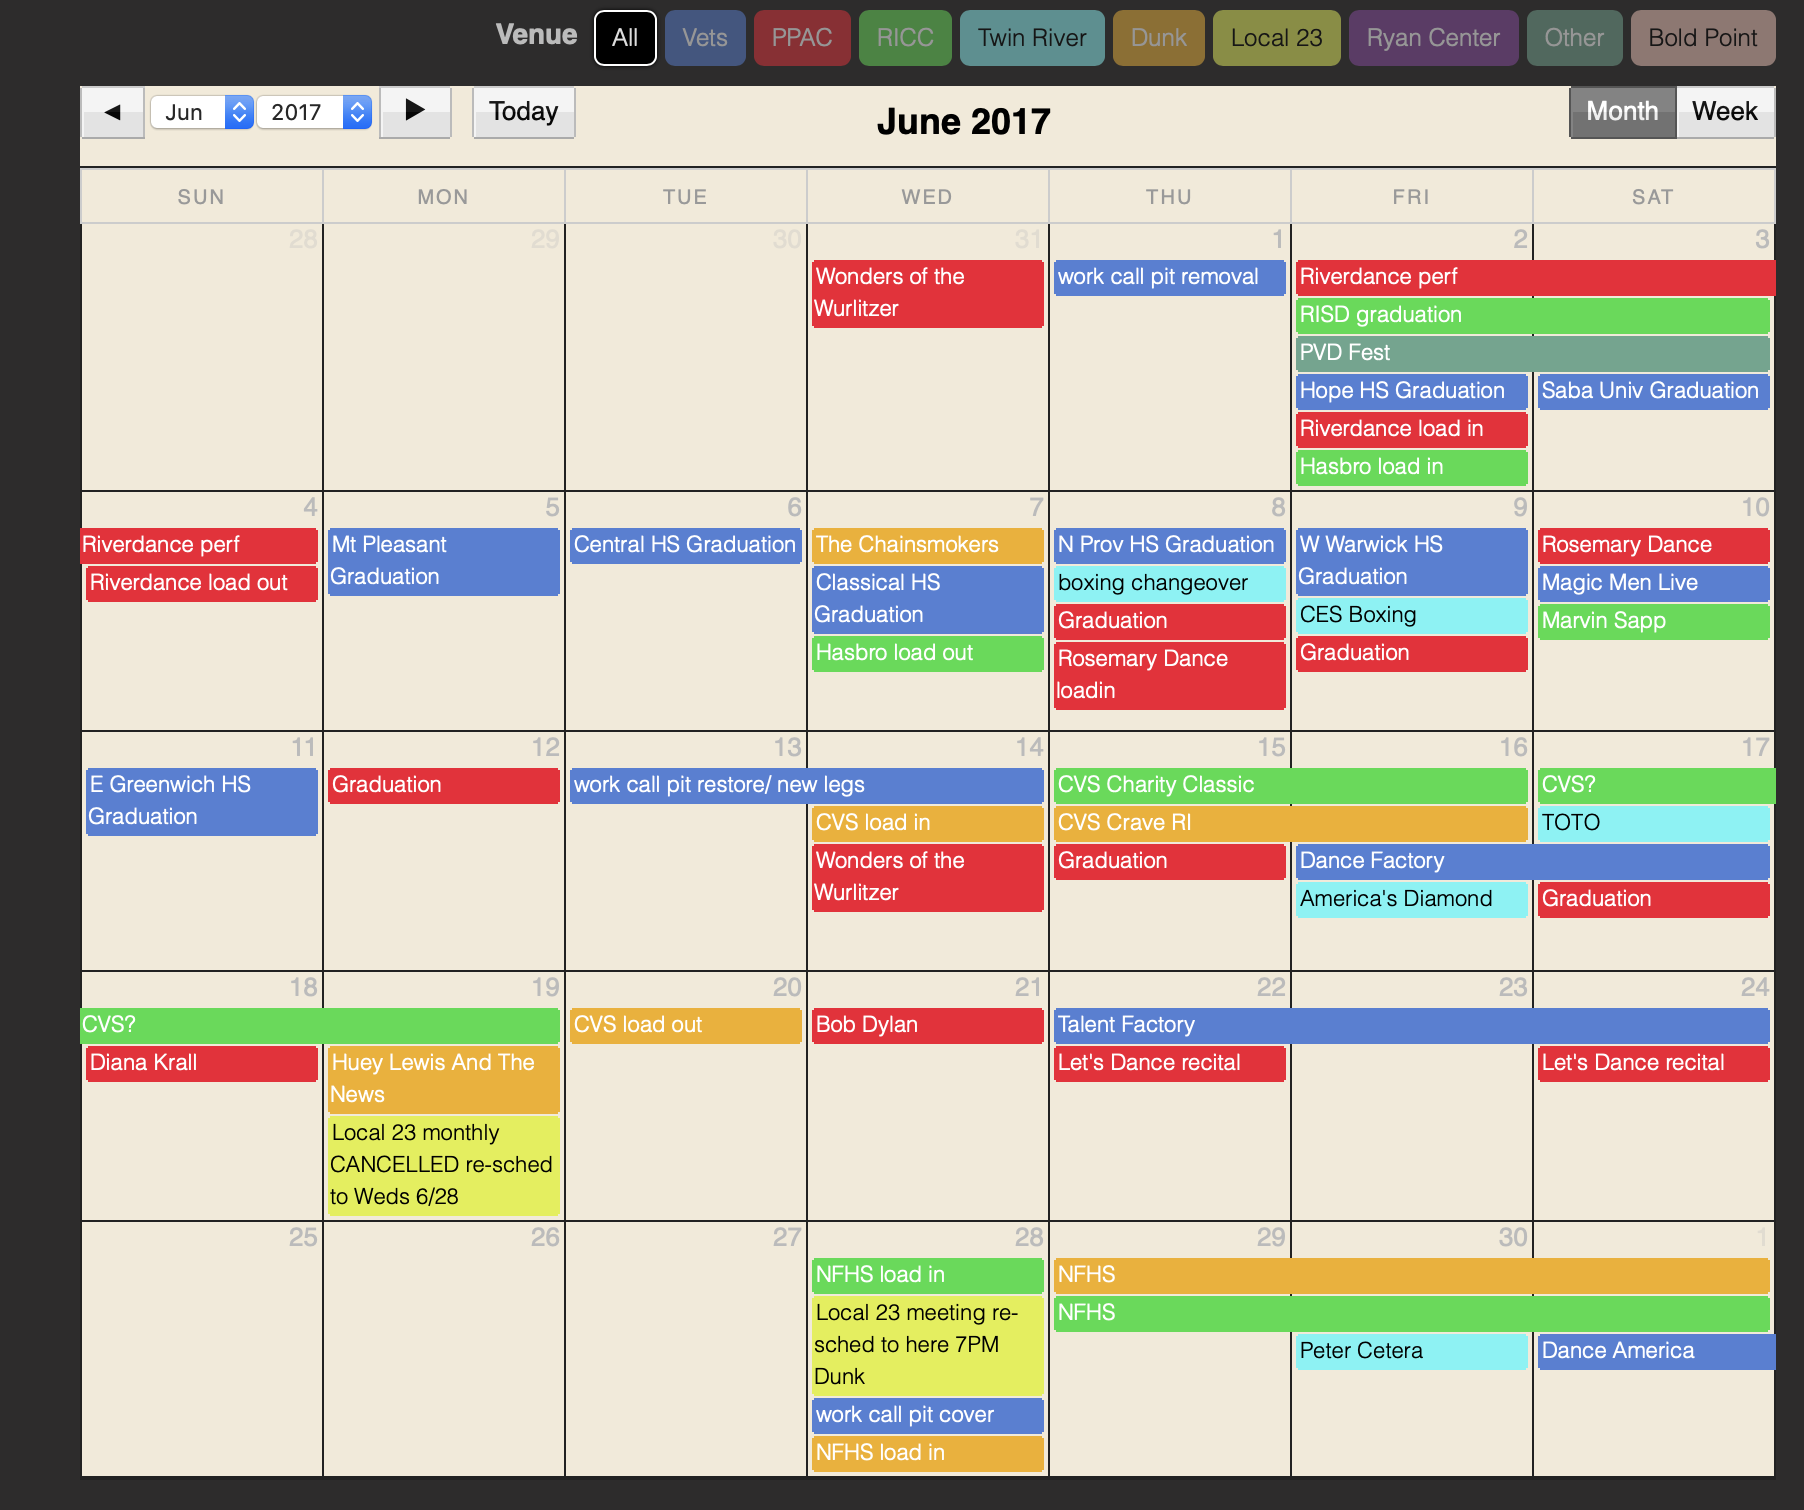
Task: Open the month dropdown showing Jun
Action: click(x=201, y=112)
